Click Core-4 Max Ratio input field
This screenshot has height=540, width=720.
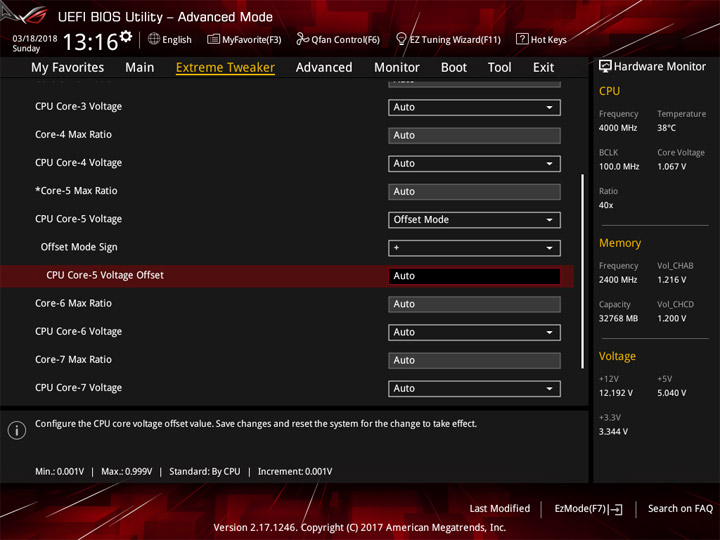click(474, 135)
